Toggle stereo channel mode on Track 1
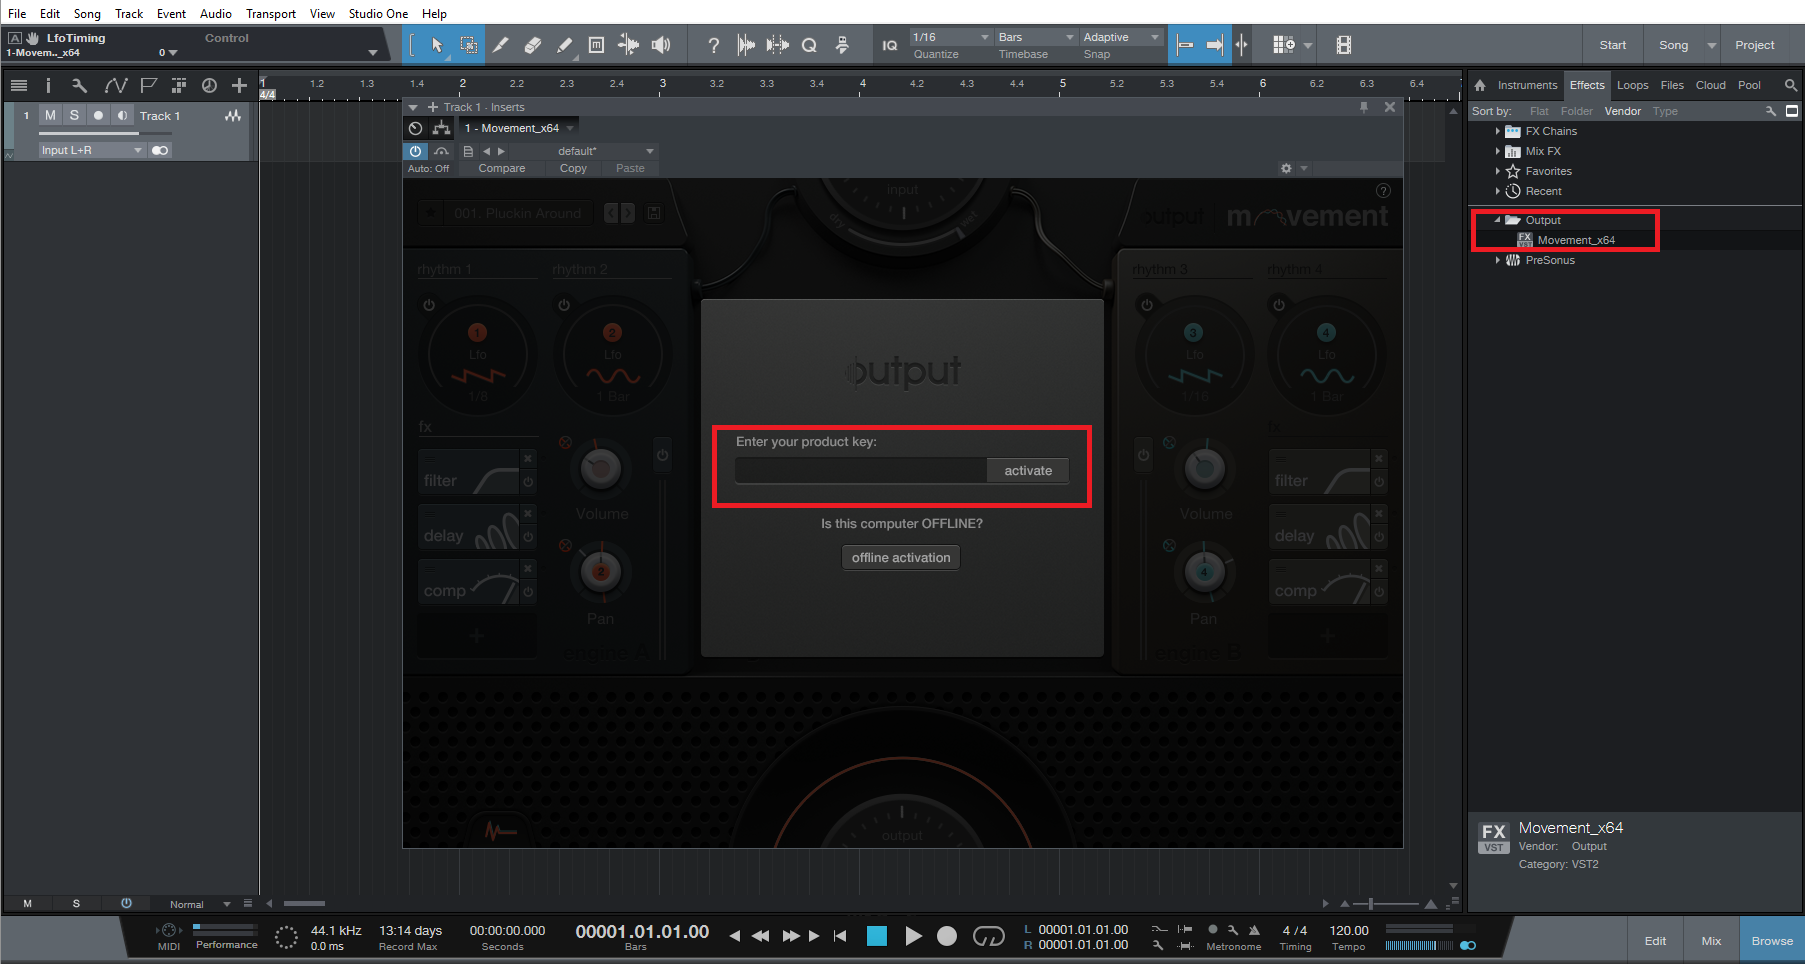 tap(160, 150)
